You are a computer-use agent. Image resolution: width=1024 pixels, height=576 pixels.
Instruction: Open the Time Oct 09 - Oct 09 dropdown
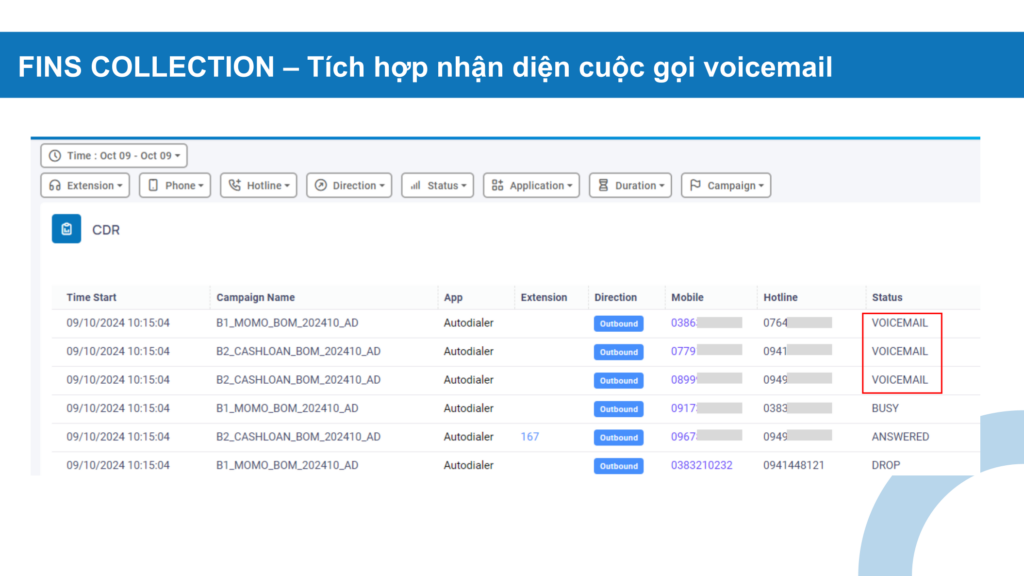(114, 156)
